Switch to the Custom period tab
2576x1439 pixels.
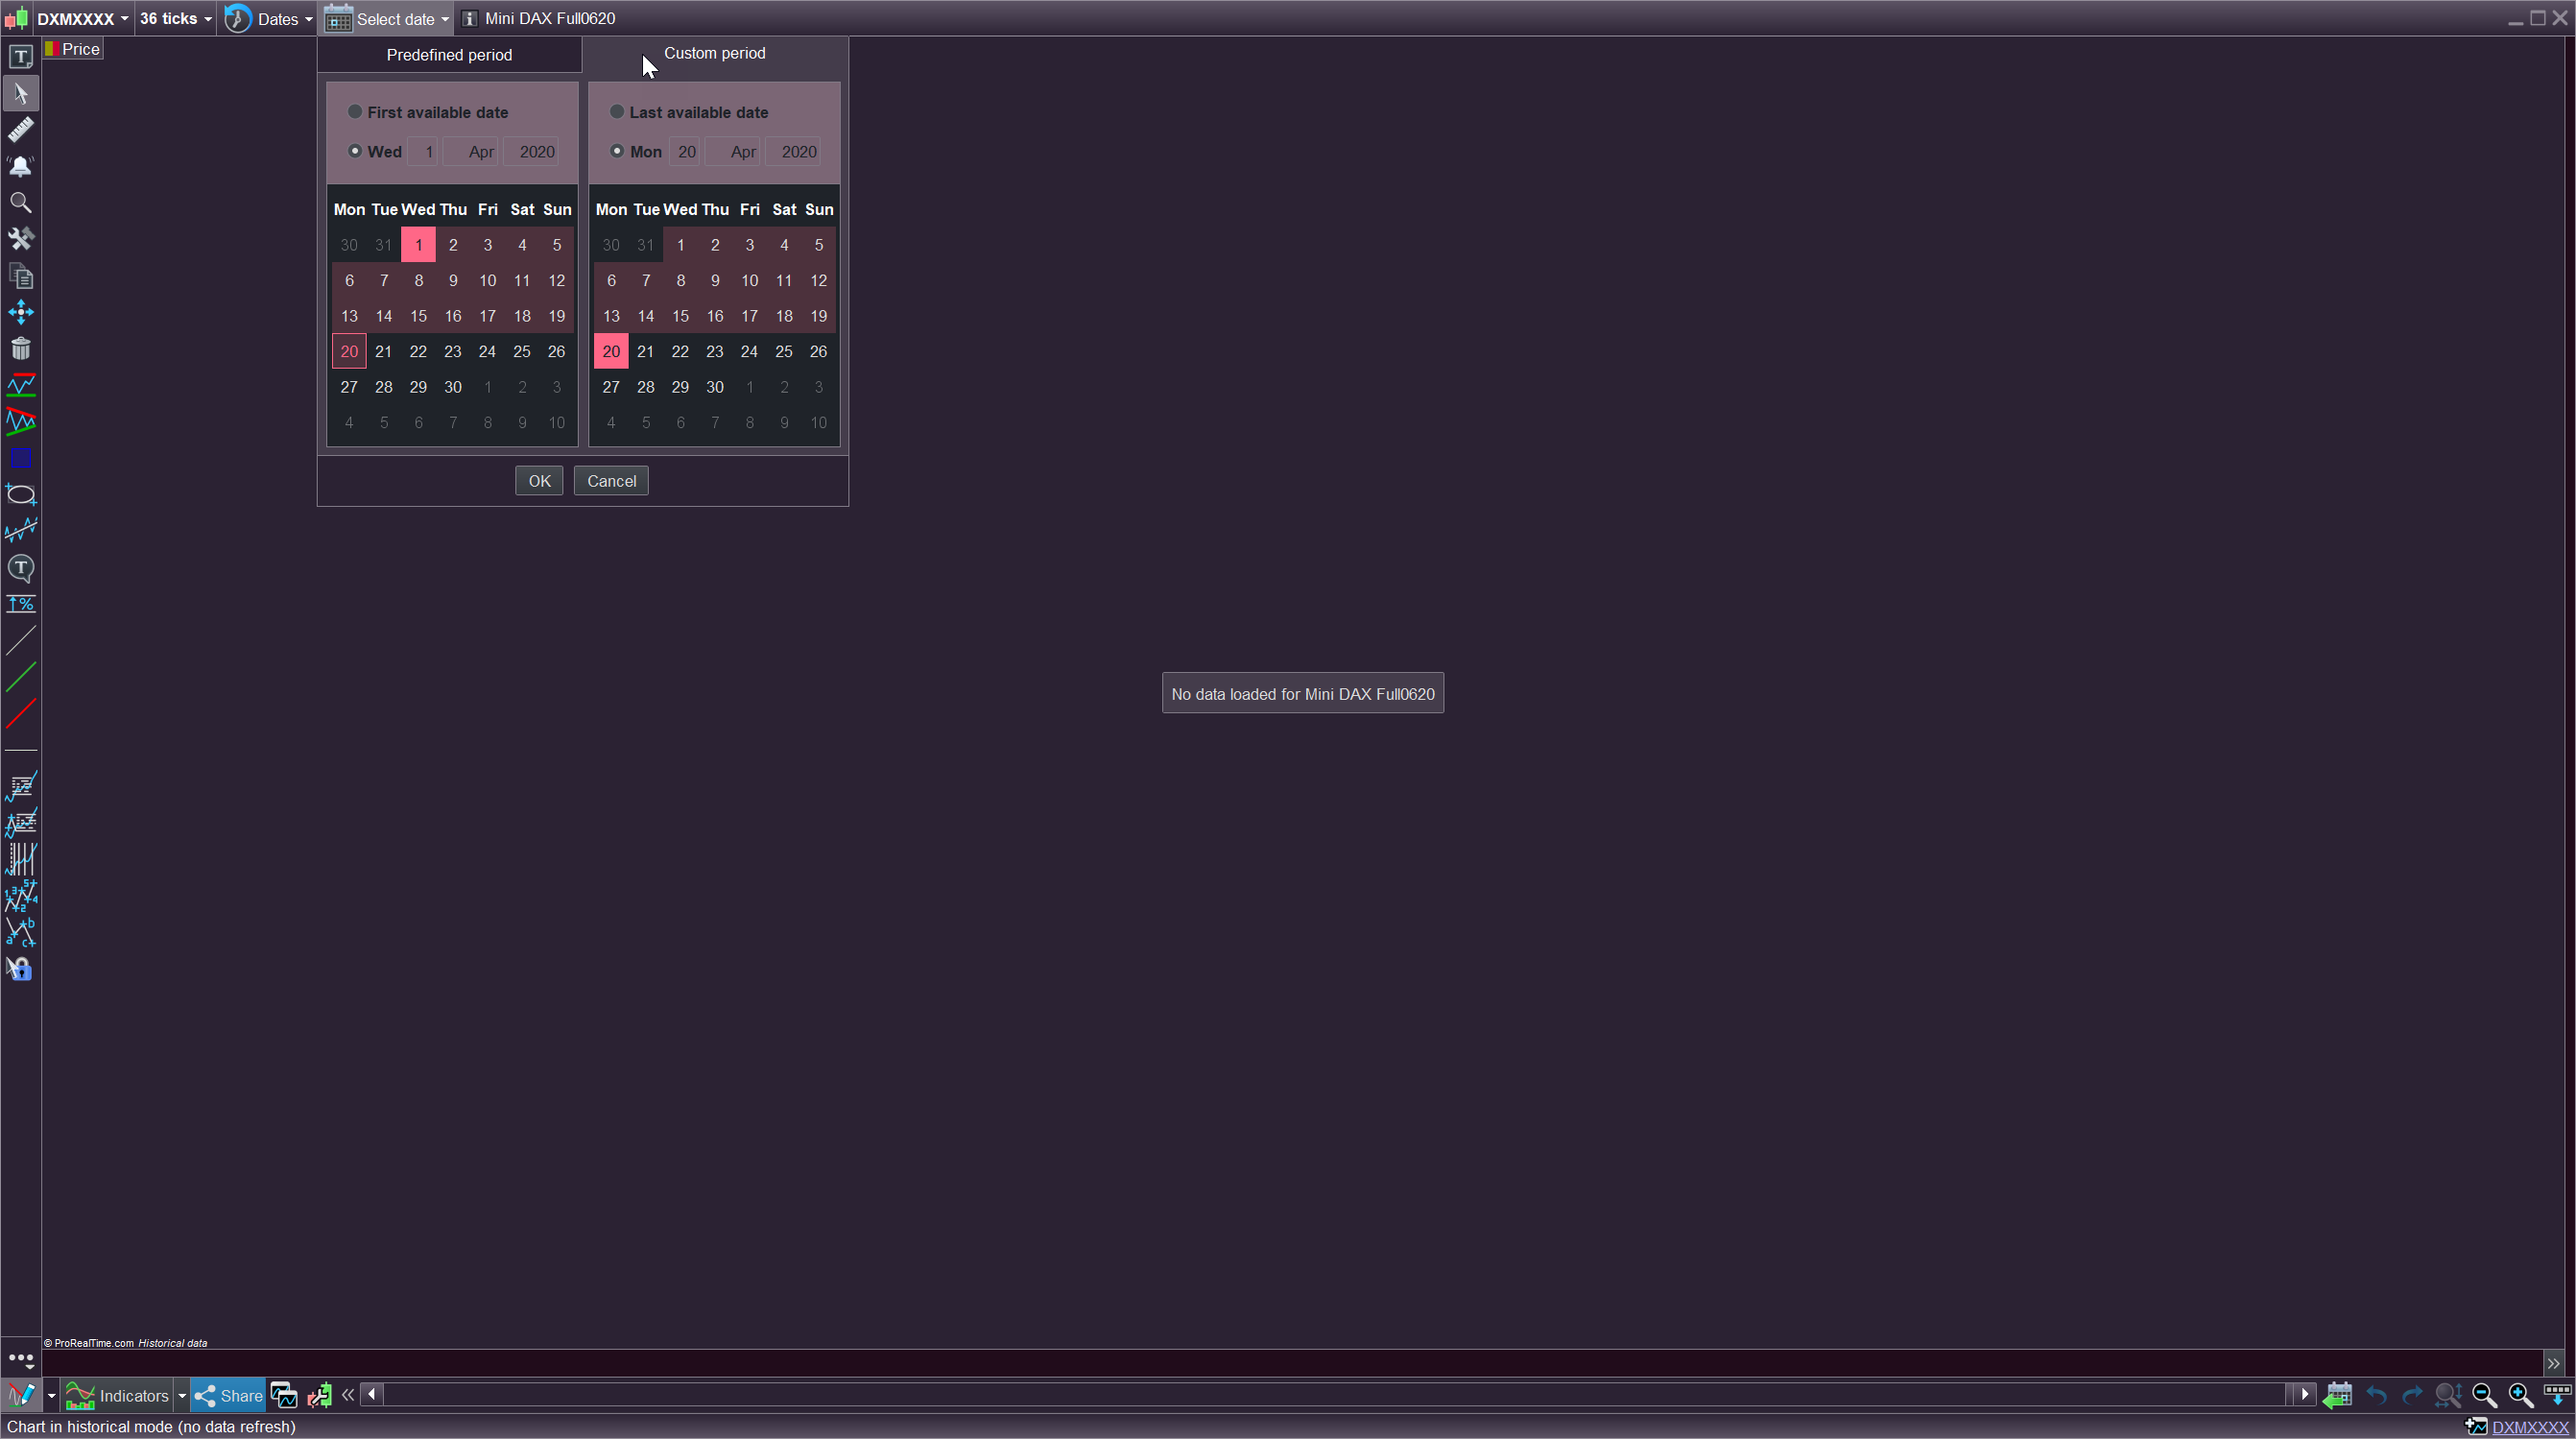[714, 54]
